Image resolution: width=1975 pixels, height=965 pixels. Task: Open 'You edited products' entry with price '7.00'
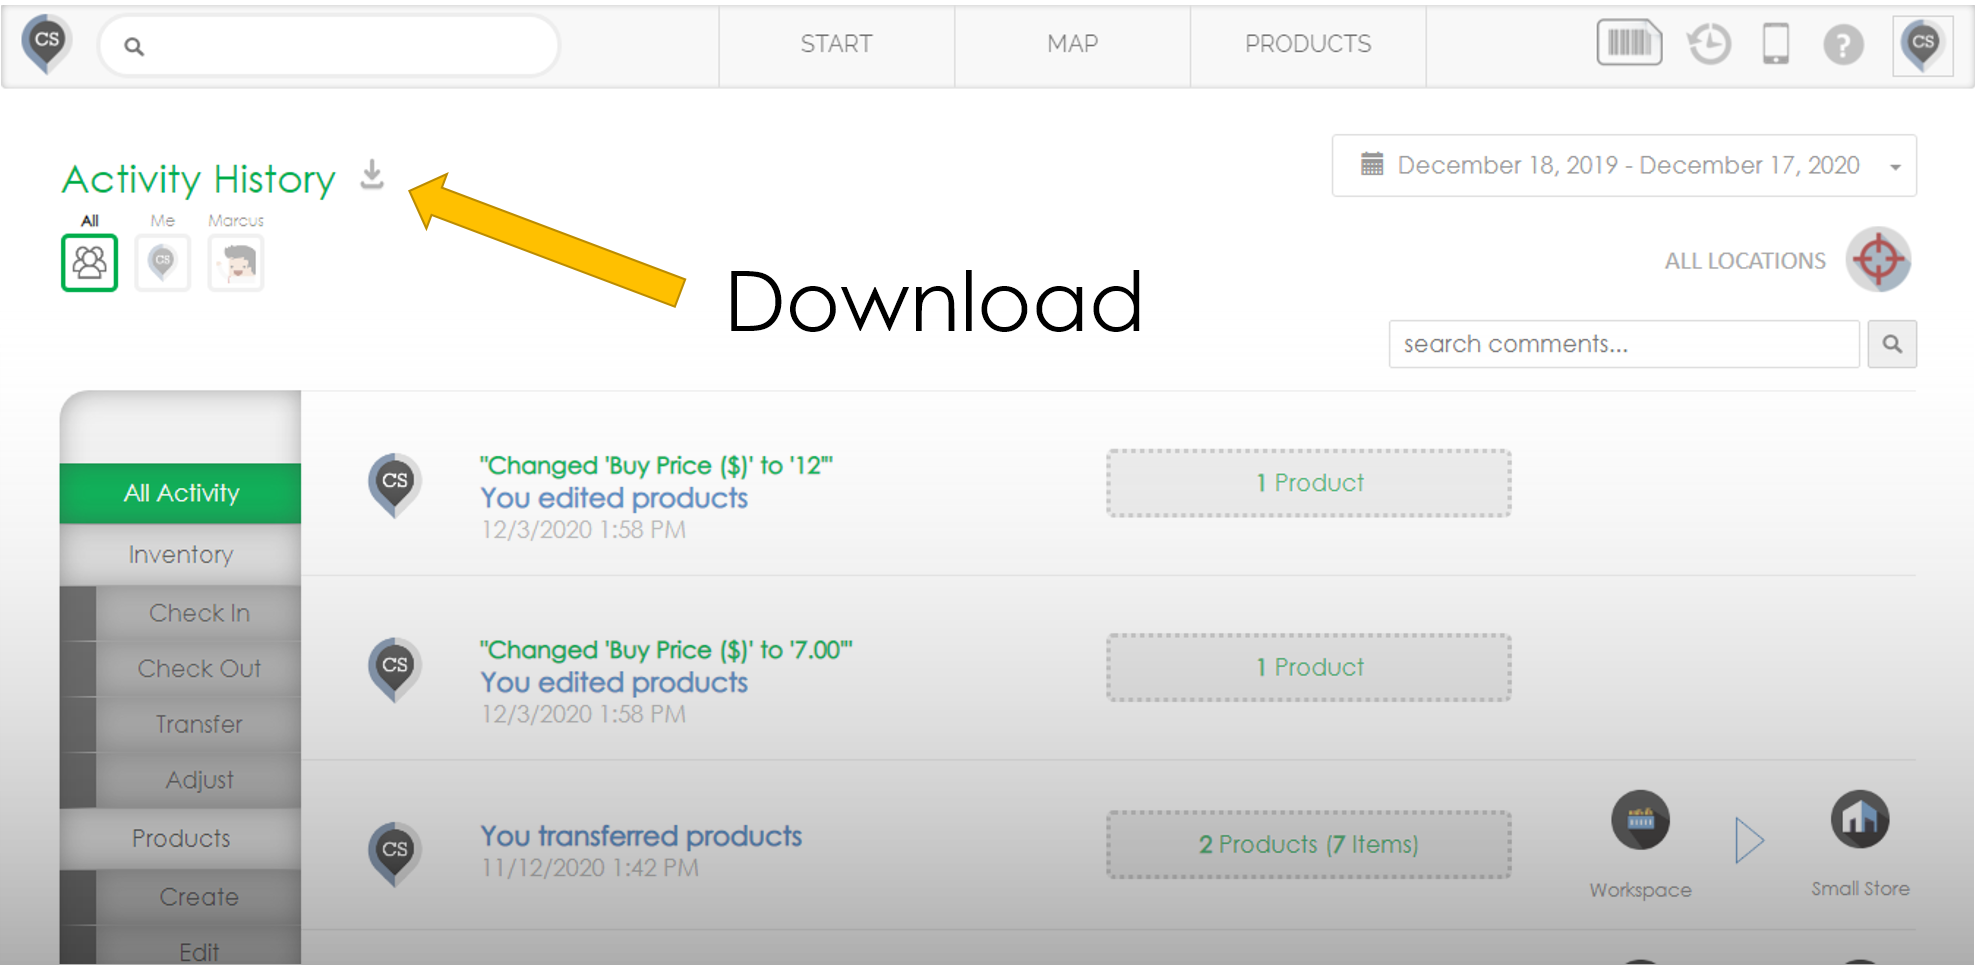tap(614, 682)
